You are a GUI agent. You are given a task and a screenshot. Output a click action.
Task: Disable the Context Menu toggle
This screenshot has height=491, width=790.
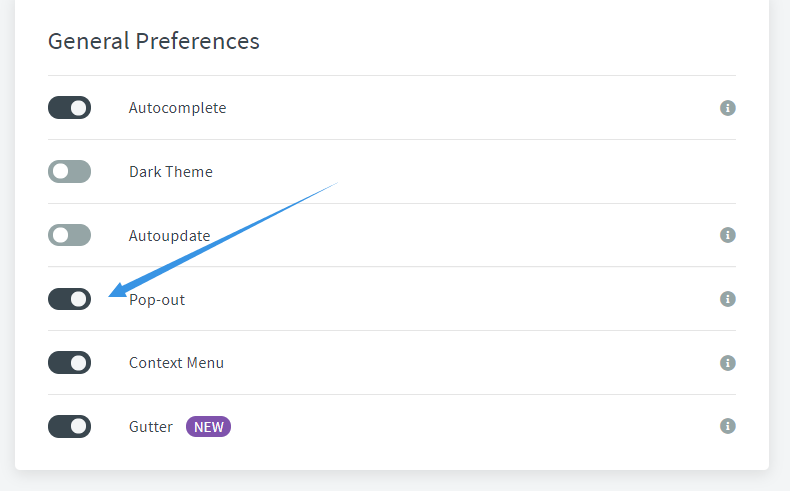[70, 363]
